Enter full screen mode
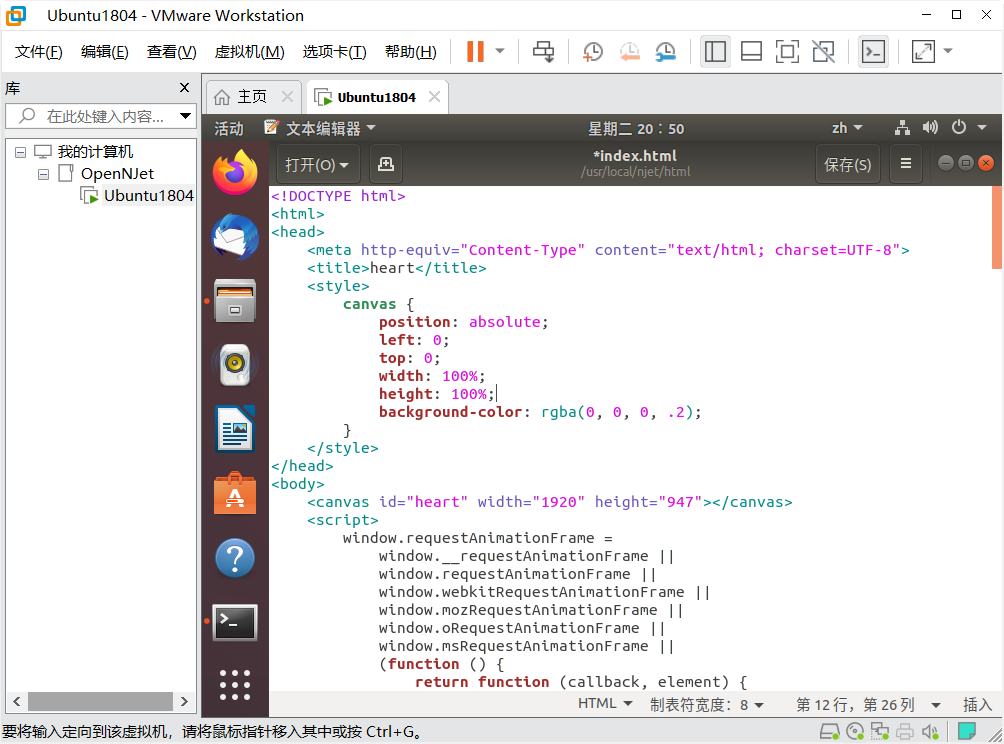This screenshot has height=744, width=1004. click(787, 51)
